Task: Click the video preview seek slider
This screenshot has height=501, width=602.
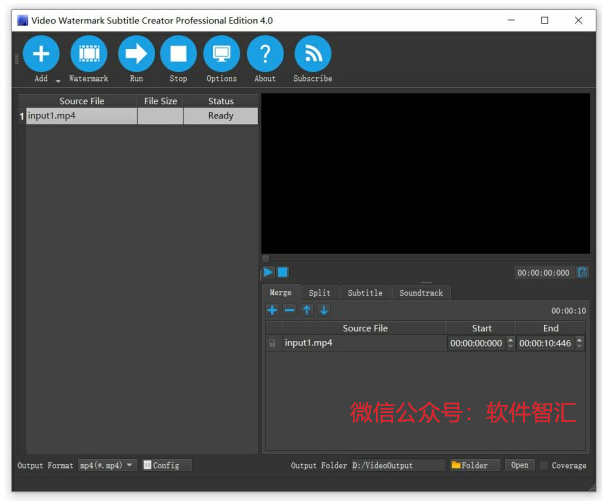Action: pyautogui.click(x=425, y=258)
